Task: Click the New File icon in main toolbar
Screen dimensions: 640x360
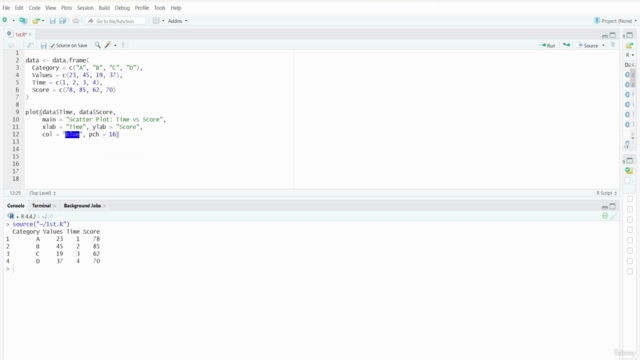Action: (x=5, y=20)
